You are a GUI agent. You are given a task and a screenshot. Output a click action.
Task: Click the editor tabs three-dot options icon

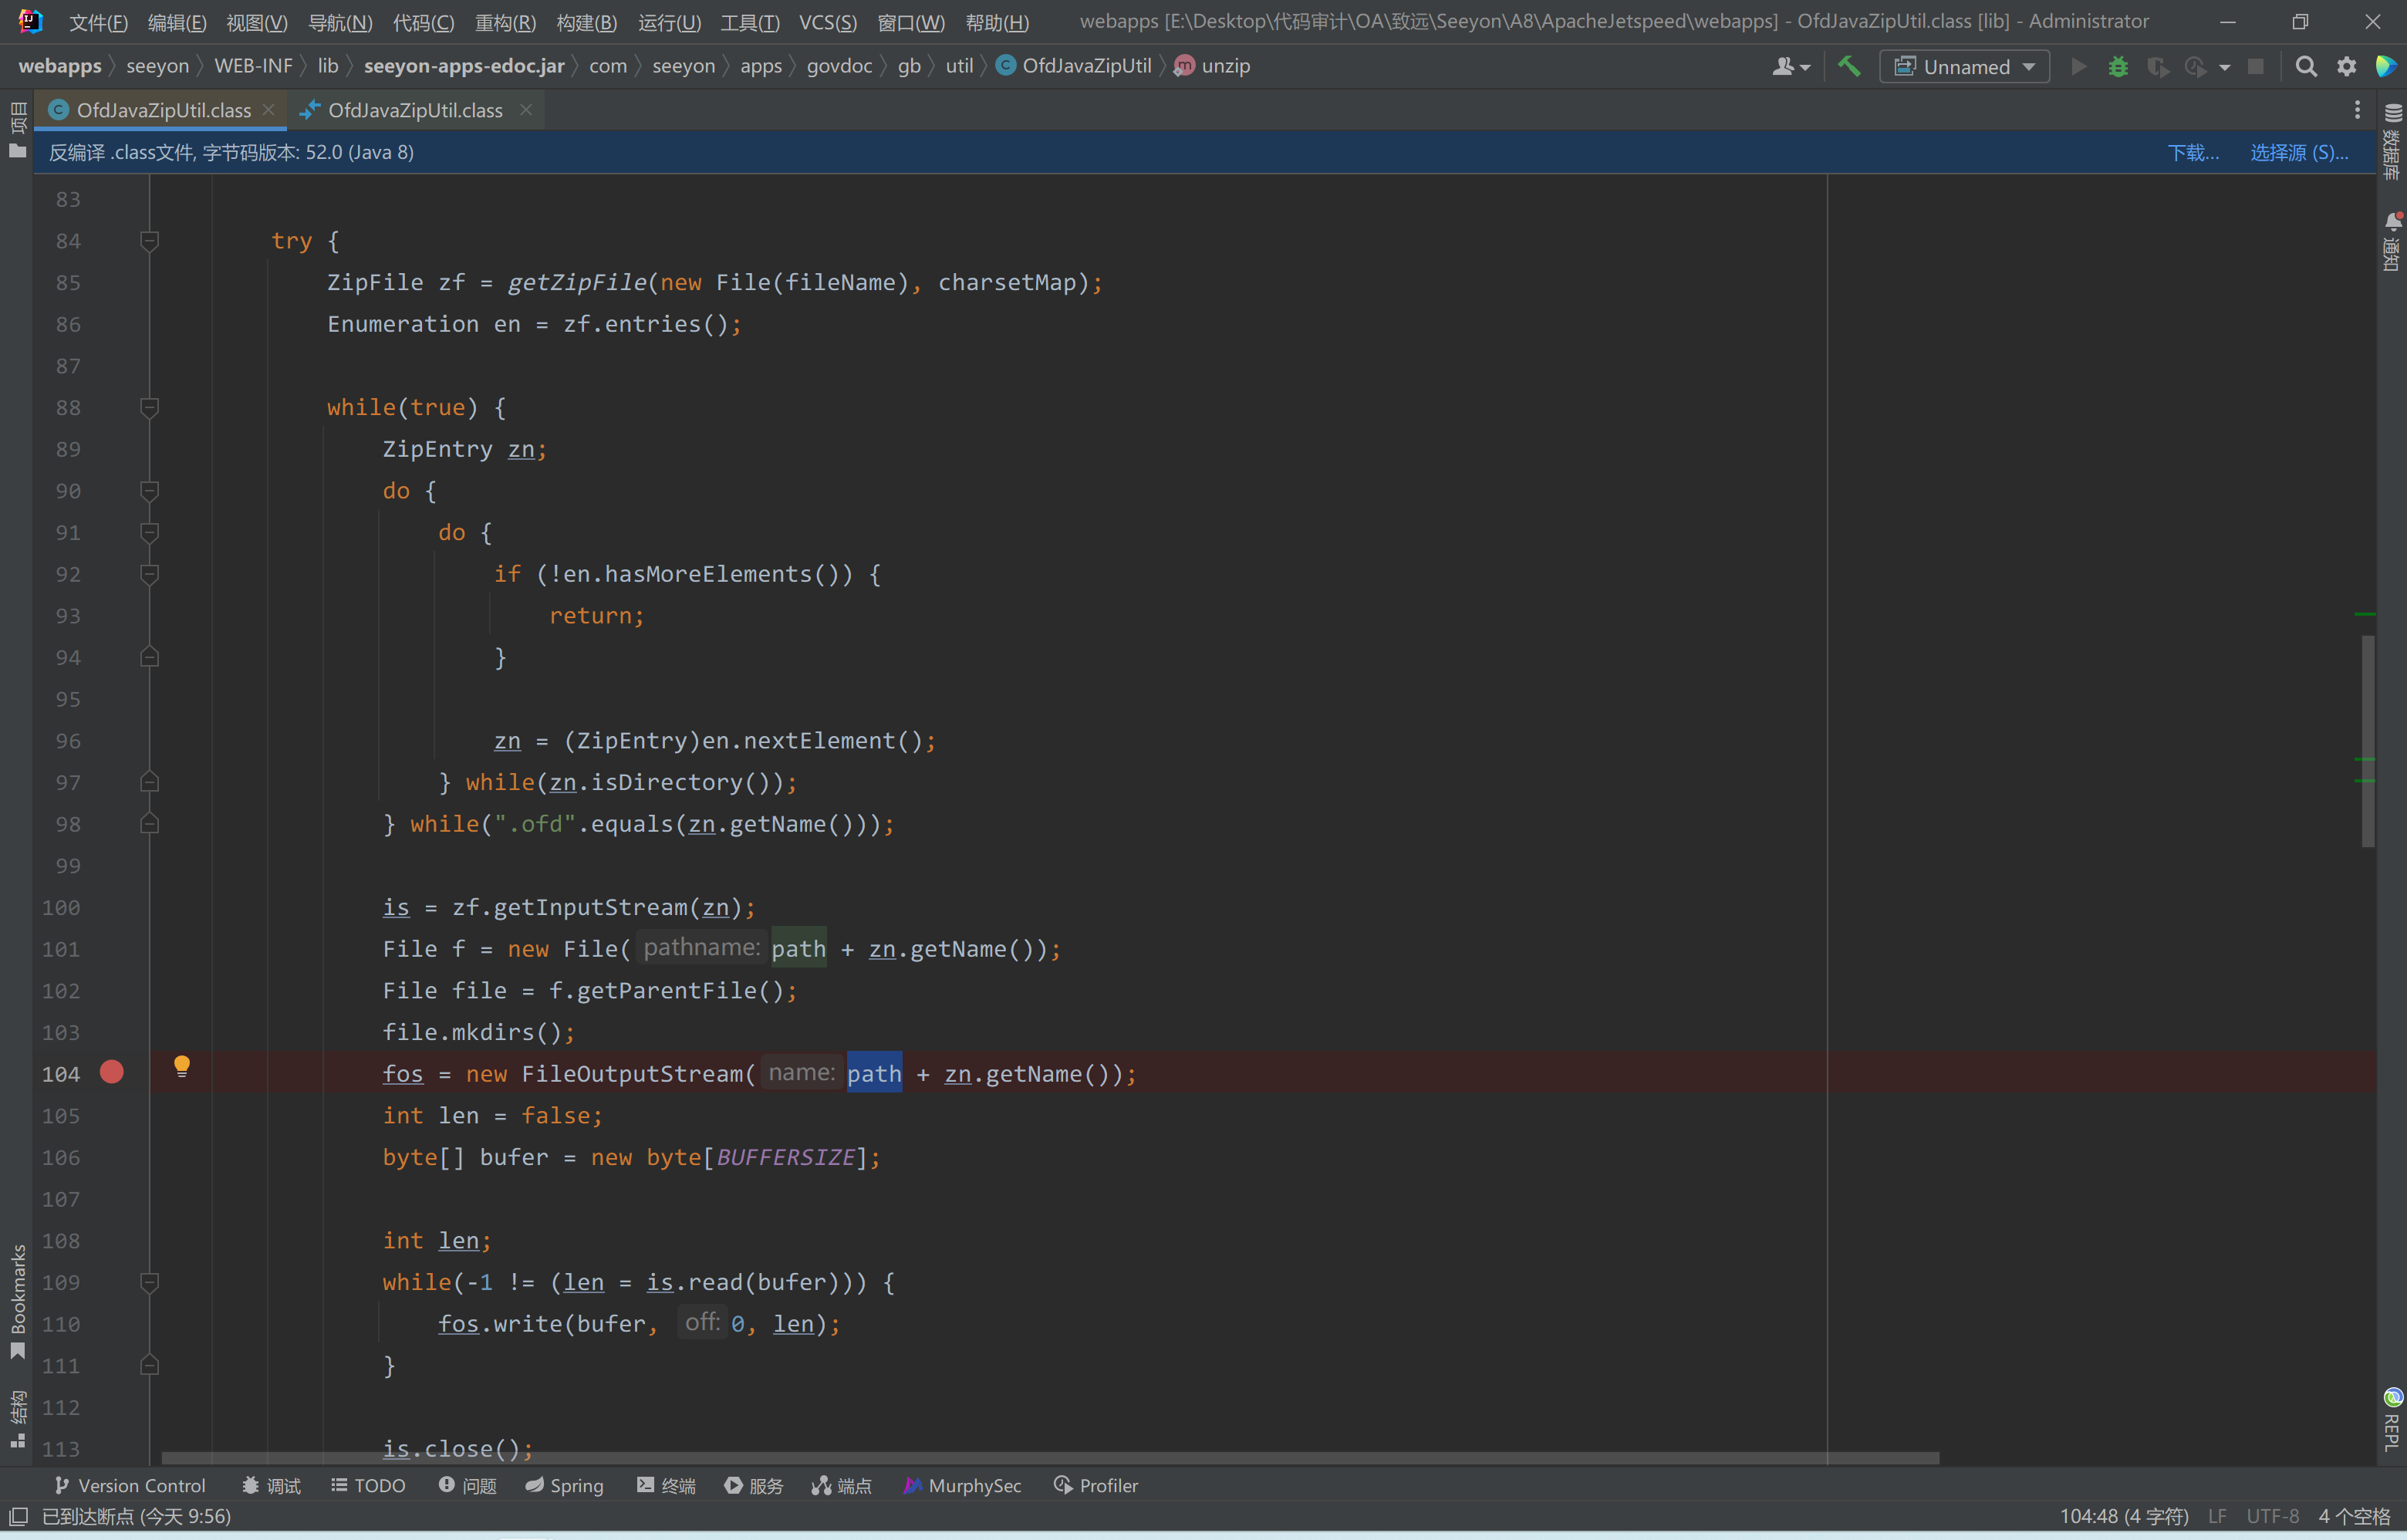point(2357,110)
